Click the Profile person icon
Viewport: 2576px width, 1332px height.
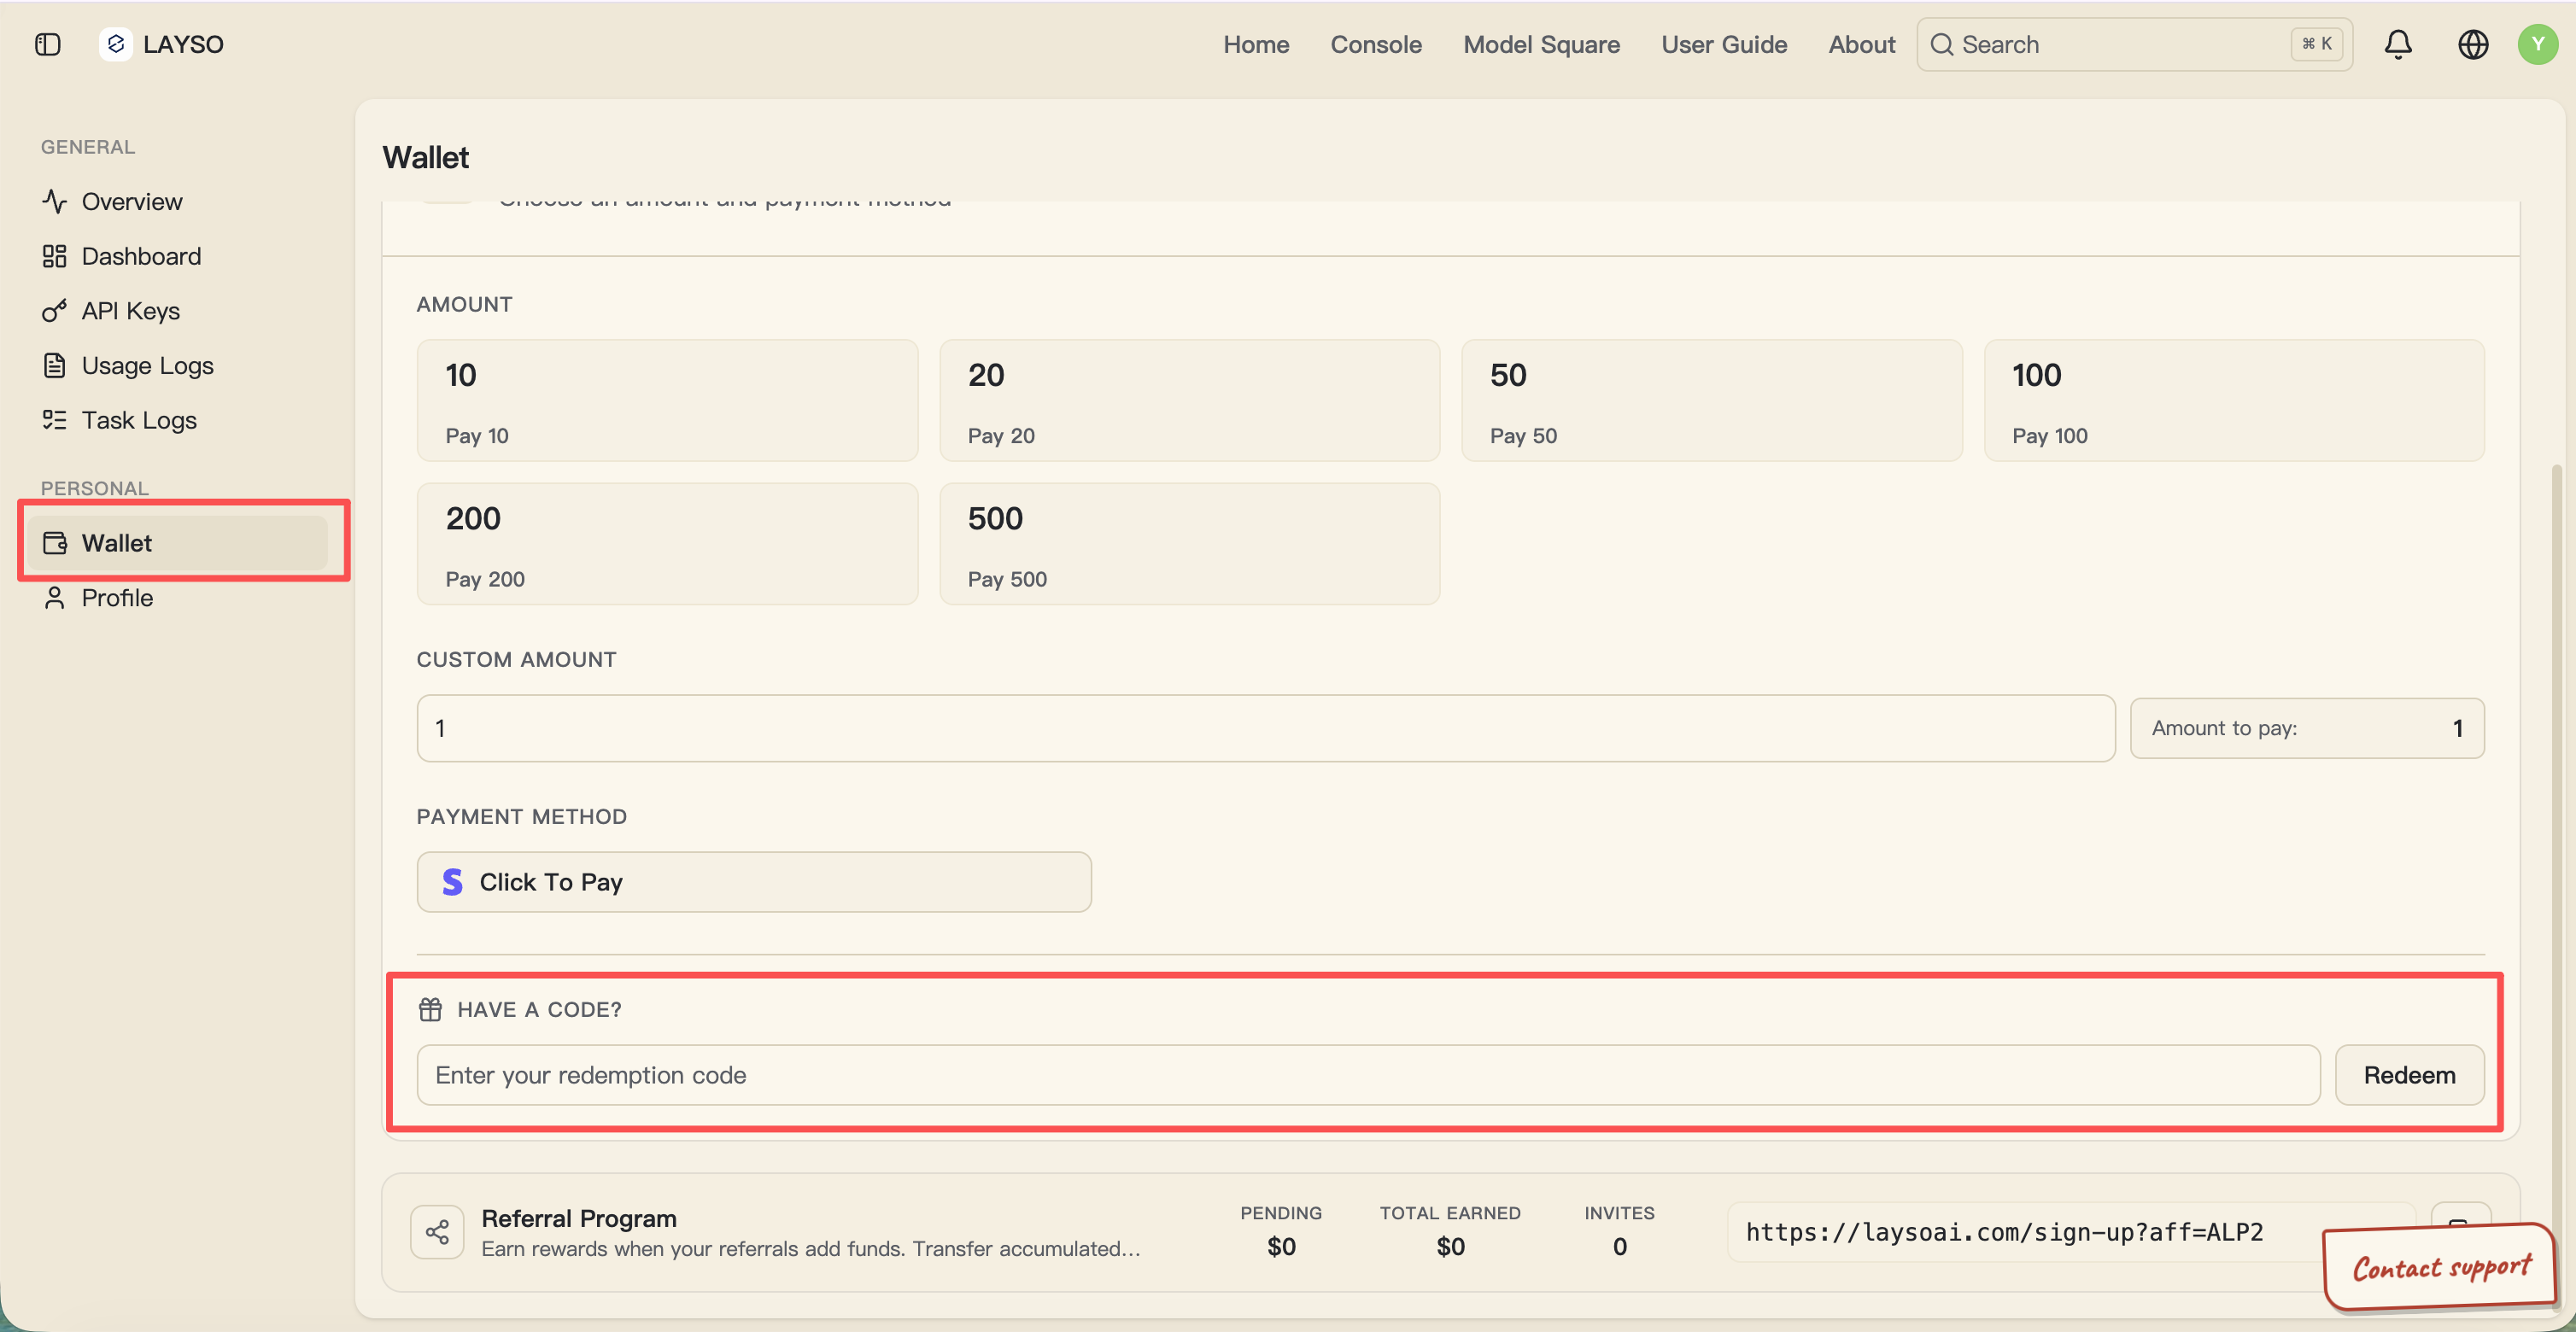pos(54,598)
